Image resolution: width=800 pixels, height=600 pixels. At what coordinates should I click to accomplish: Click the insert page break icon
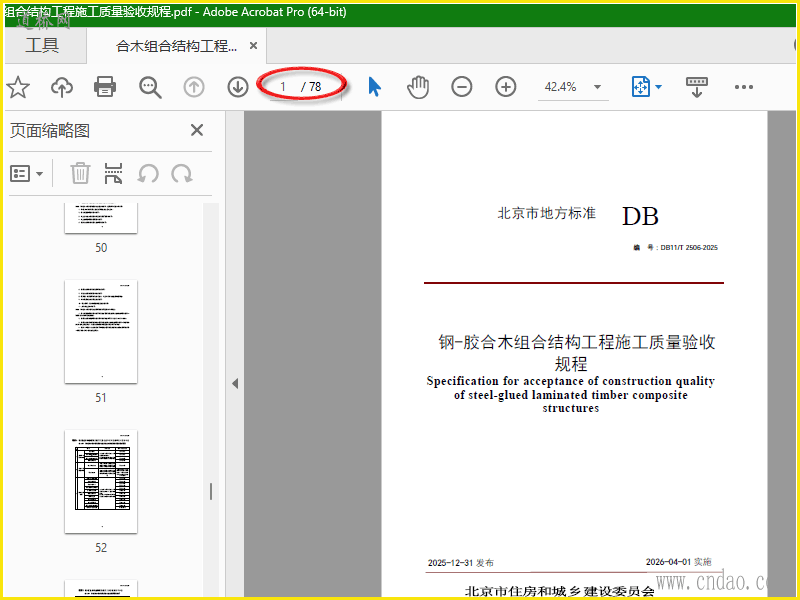click(x=113, y=173)
